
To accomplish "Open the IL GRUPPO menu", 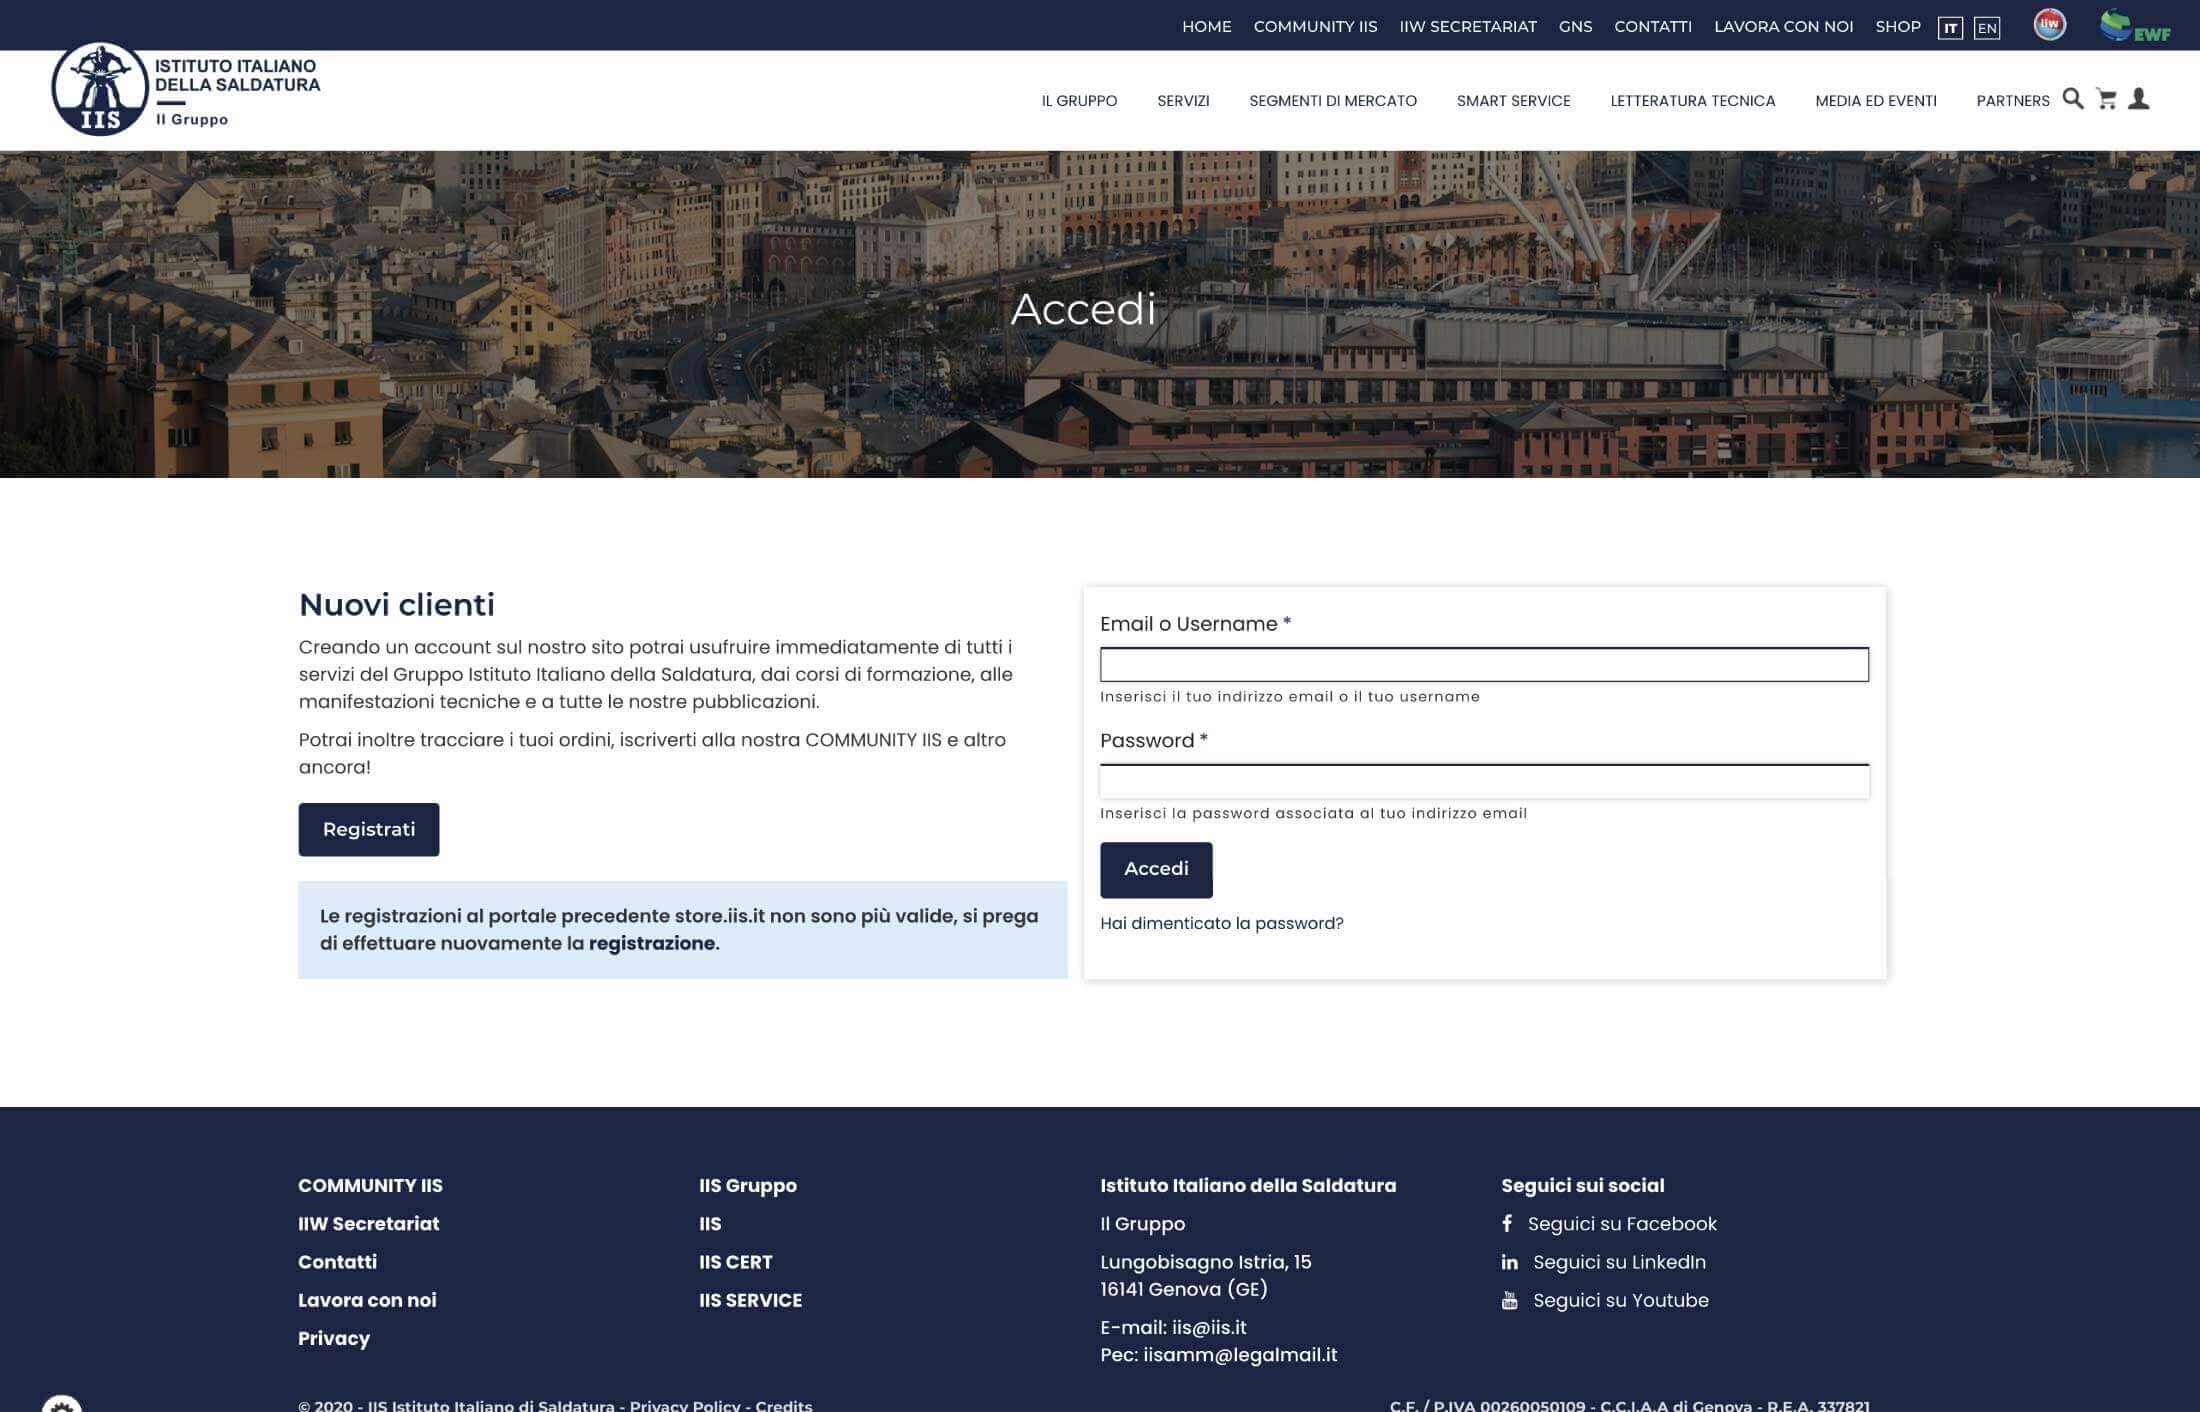I will coord(1079,100).
